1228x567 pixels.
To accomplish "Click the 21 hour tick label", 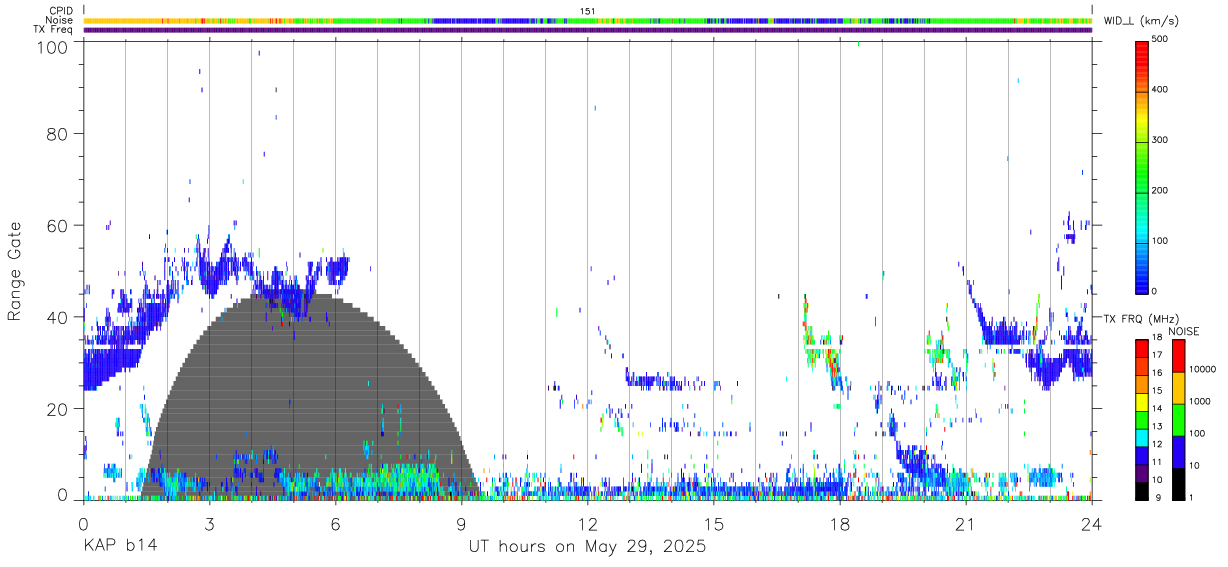I will point(965,523).
